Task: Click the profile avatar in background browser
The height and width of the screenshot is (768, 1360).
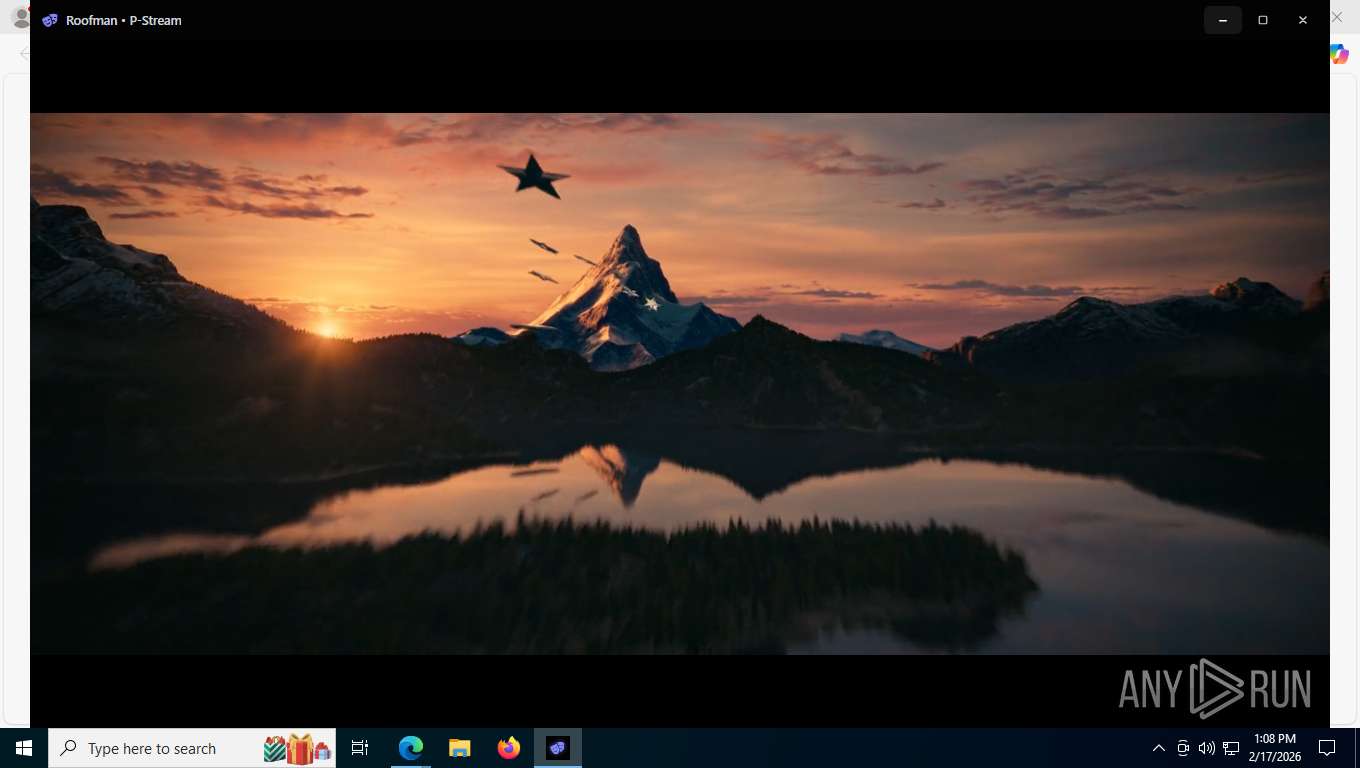Action: pyautogui.click(x=19, y=18)
